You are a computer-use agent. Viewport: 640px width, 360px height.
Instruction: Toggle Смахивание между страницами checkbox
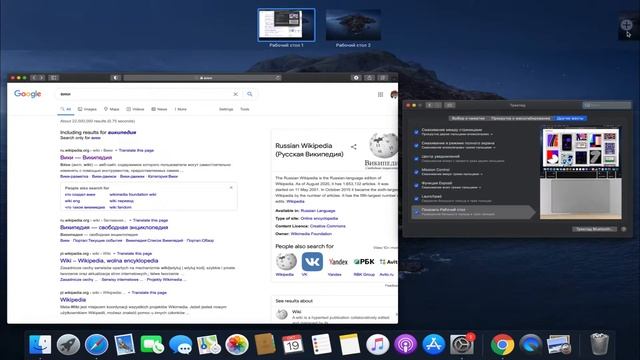[416, 132]
